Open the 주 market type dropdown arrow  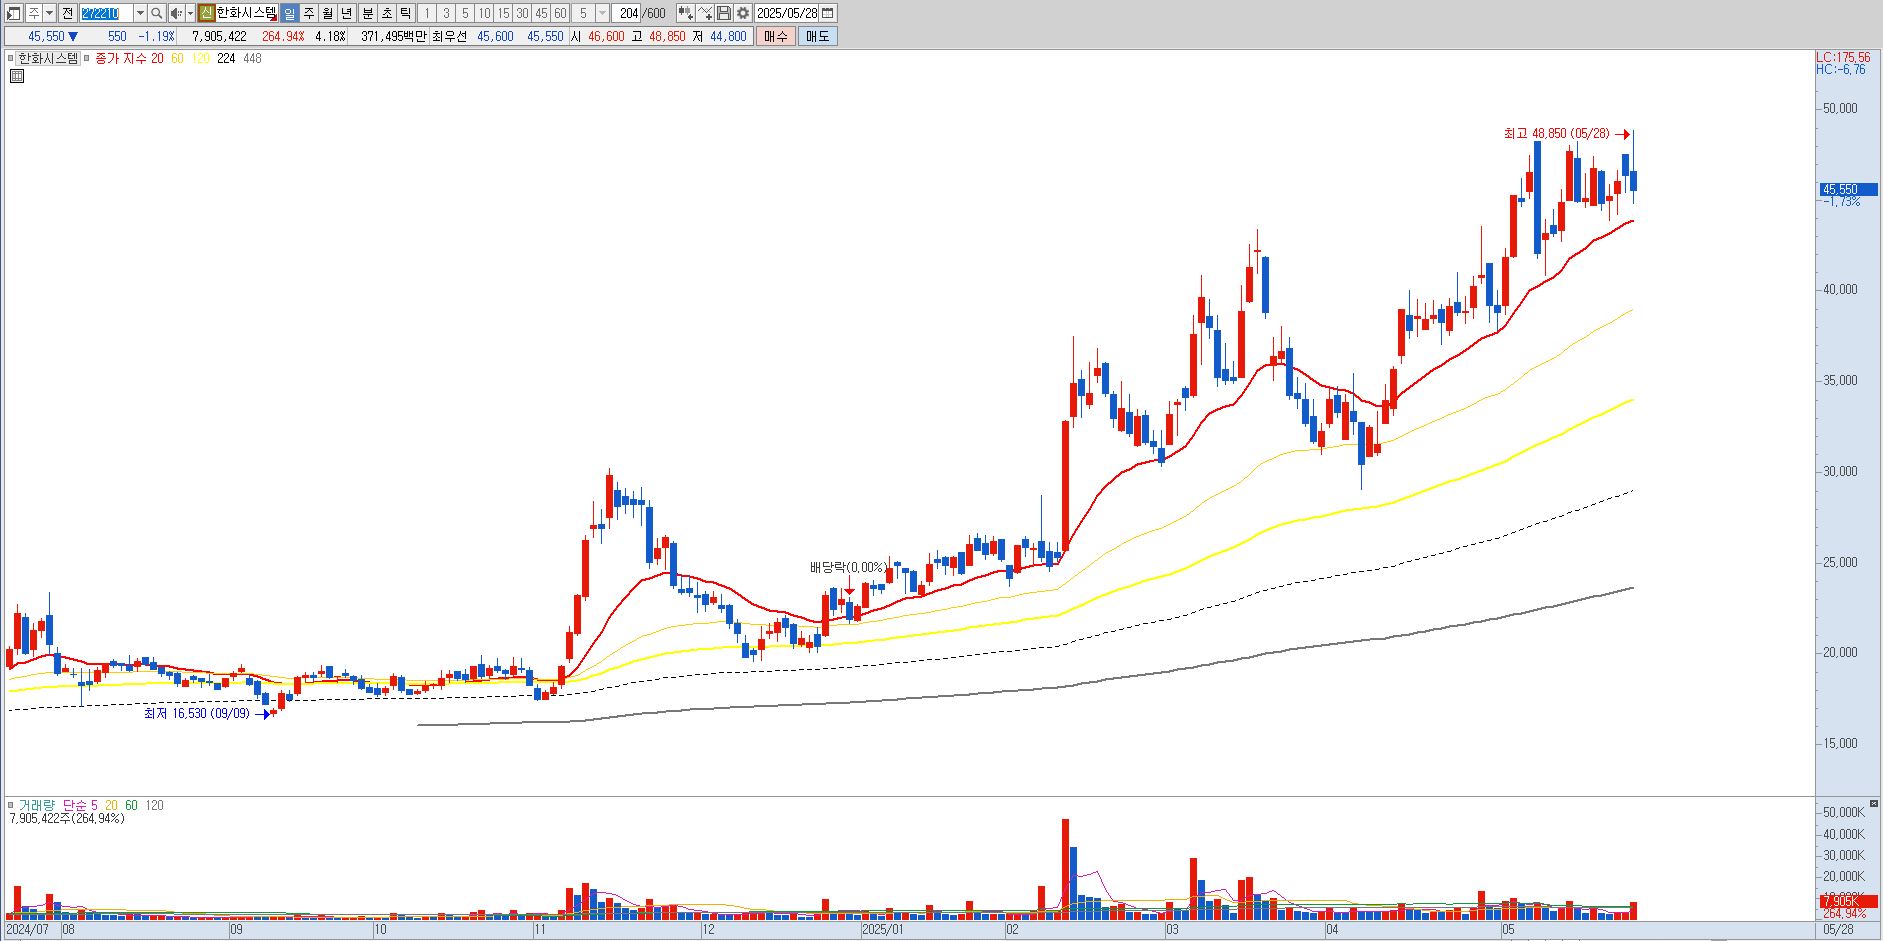coord(49,13)
